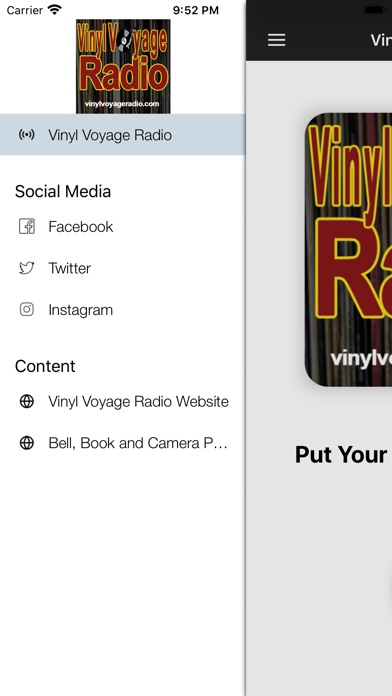Click the Instagram camera icon
Screen dimensions: 392x696
tap(27, 309)
